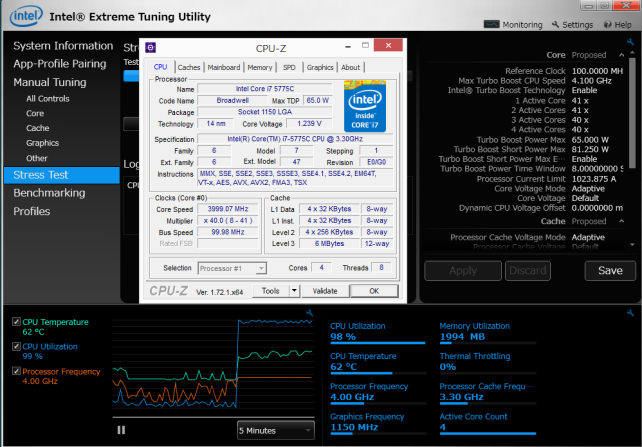Click the Discard button in the tuning panel
Viewport: 642px width, 447px height.
click(528, 271)
